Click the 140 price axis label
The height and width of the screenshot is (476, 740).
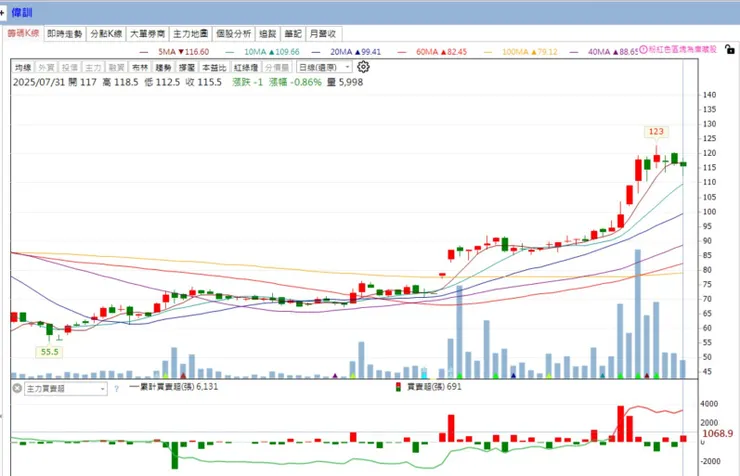click(x=709, y=95)
